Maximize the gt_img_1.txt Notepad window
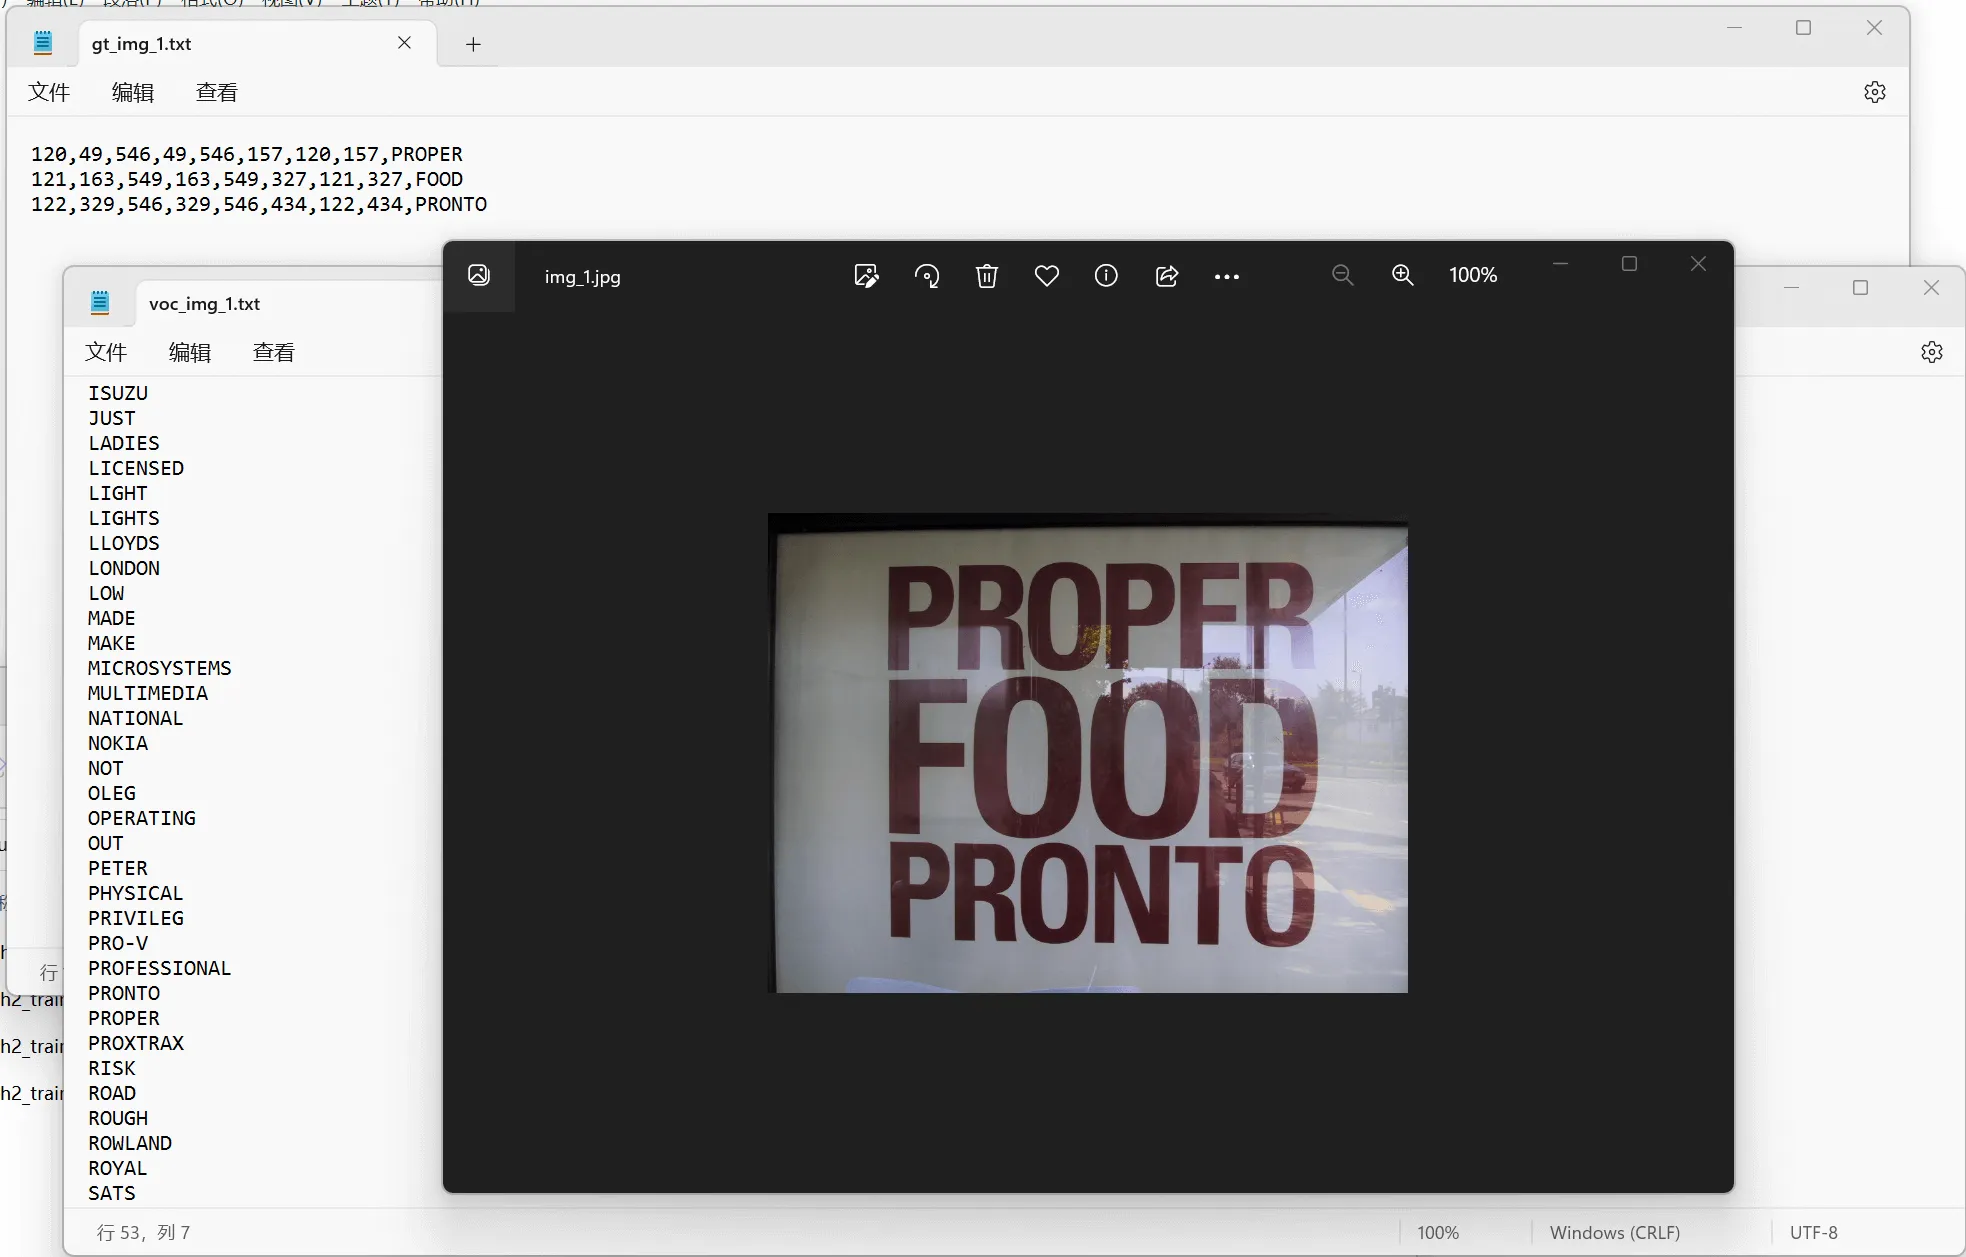This screenshot has width=1966, height=1257. tap(1804, 28)
